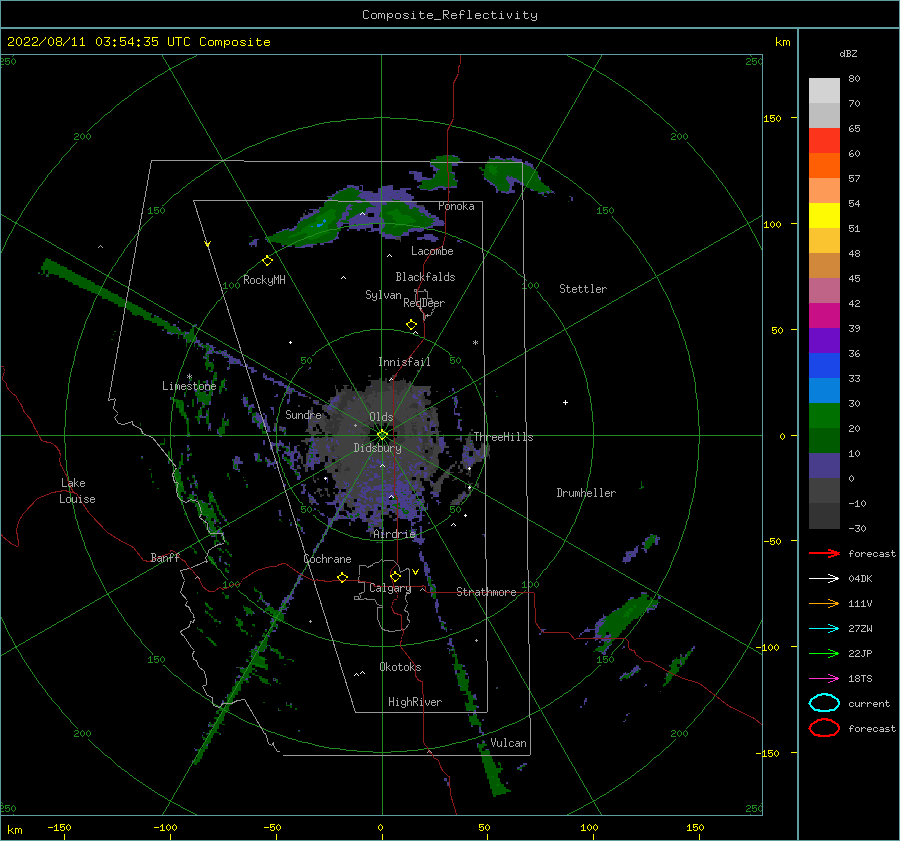Click the red forecast ellipse symbol
Viewport: 900px width, 841px height.
click(x=824, y=728)
